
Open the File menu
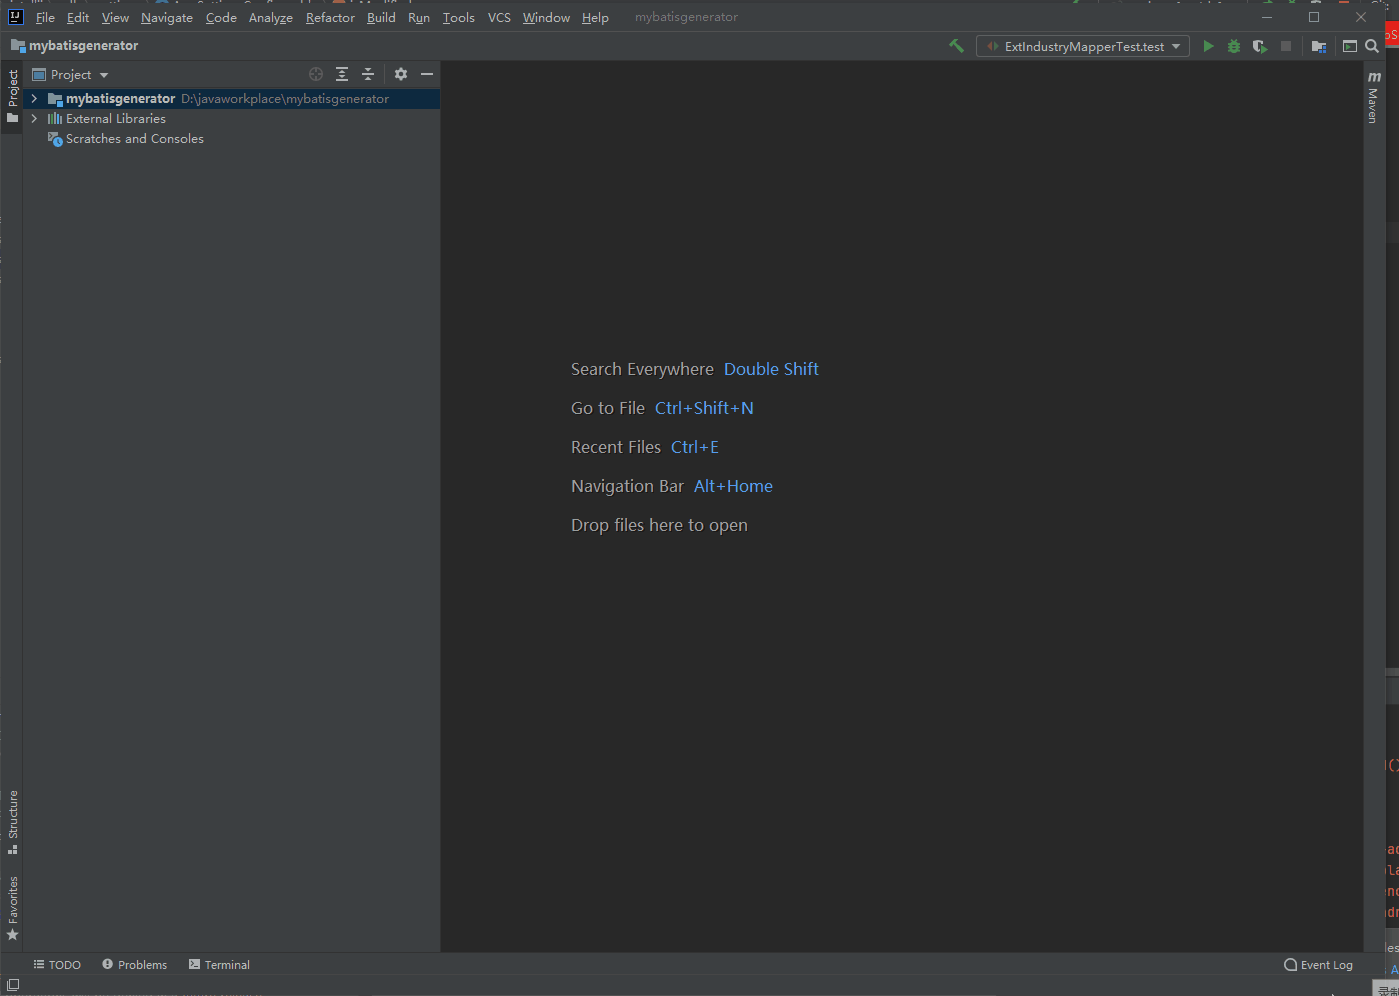point(45,18)
